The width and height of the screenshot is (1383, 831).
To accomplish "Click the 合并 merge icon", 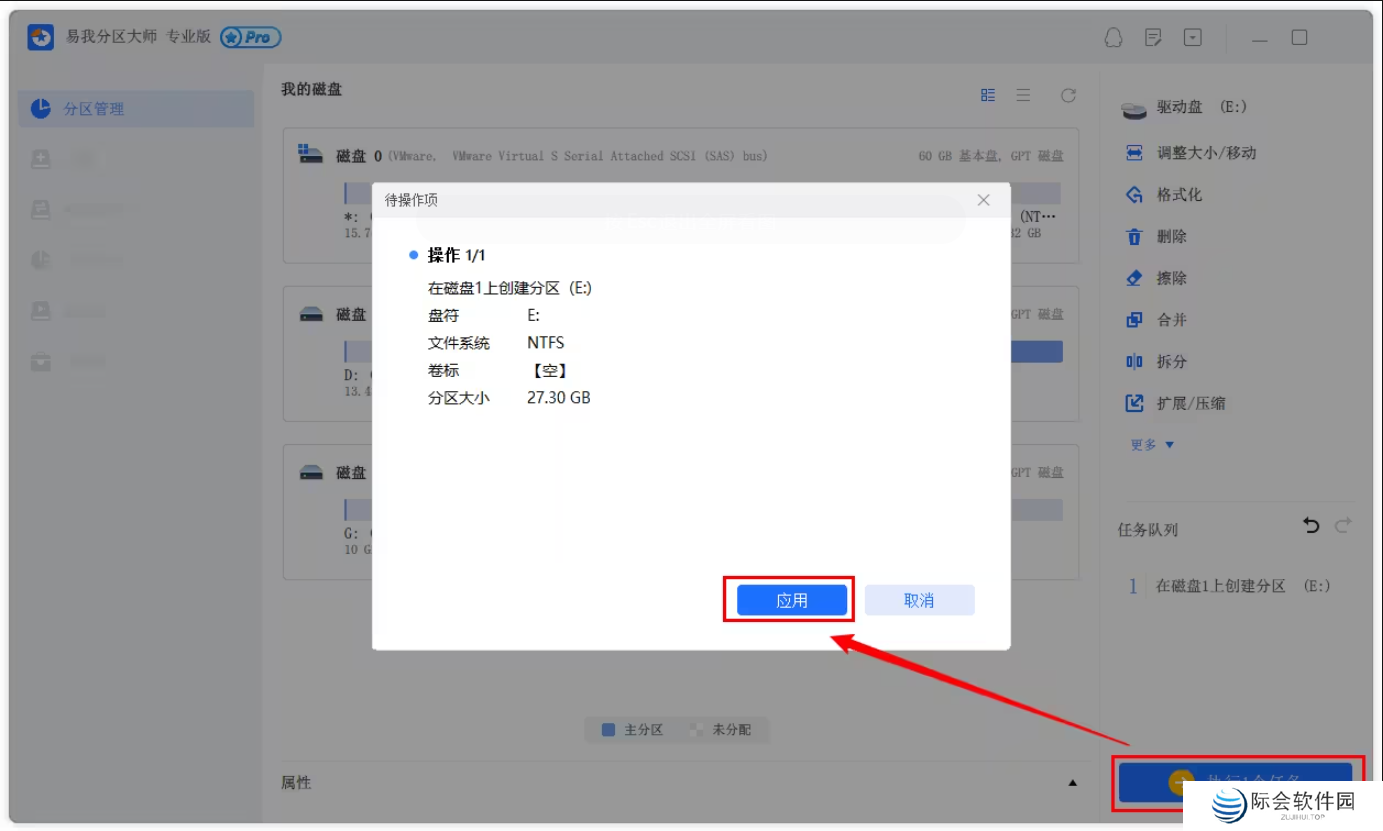I will coord(1134,320).
